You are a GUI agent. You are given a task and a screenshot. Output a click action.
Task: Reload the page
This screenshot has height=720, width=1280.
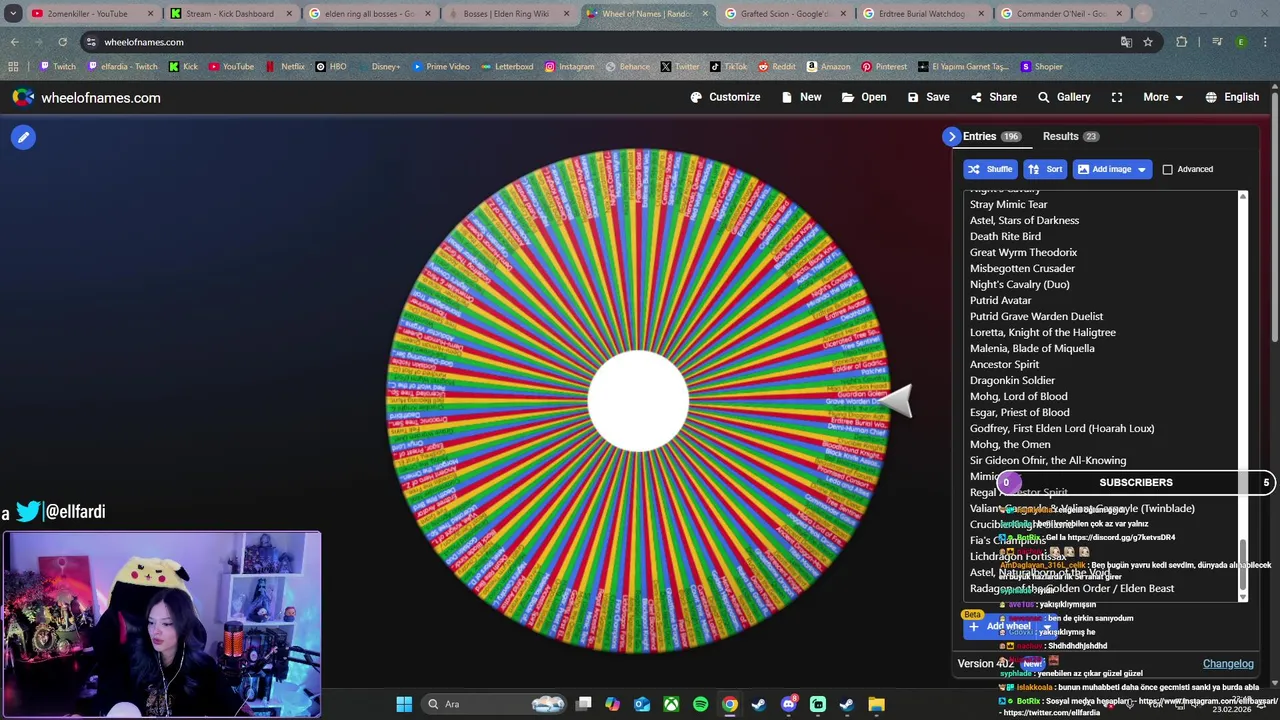point(62,42)
